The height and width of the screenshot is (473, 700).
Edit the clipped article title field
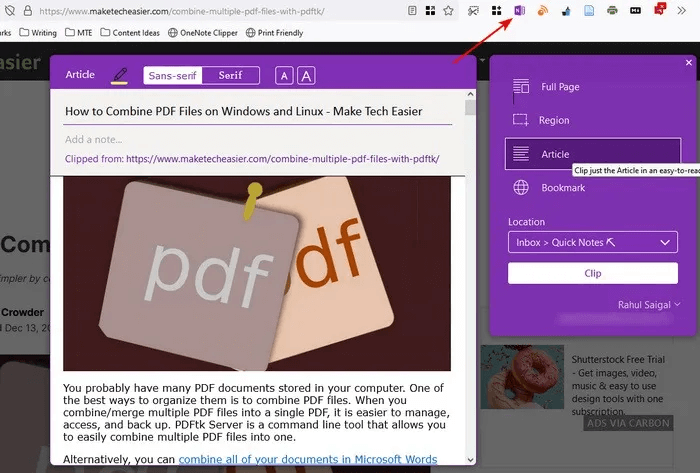258,112
